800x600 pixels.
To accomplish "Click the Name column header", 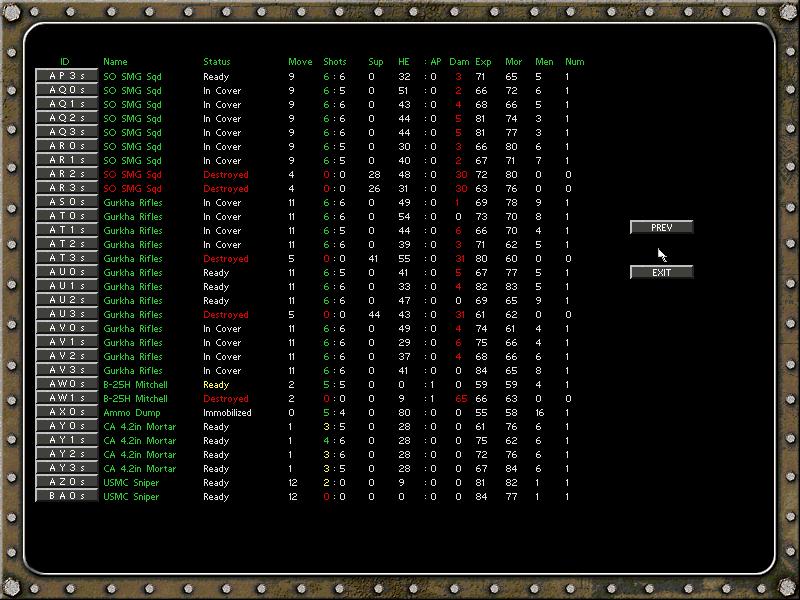I will [115, 62].
